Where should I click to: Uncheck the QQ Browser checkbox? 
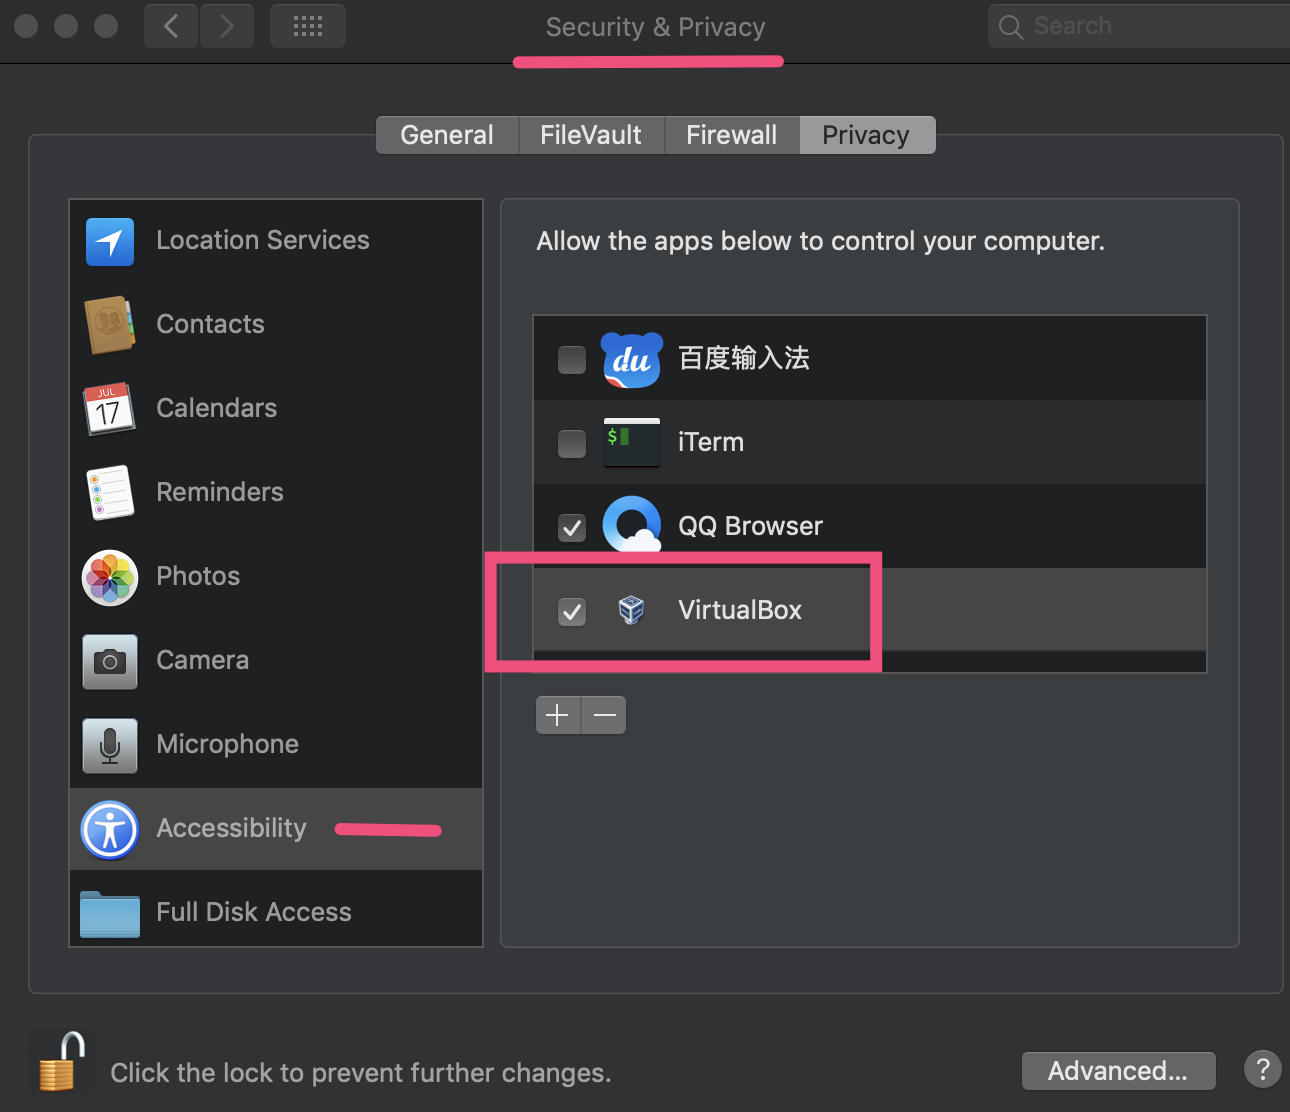(x=572, y=527)
